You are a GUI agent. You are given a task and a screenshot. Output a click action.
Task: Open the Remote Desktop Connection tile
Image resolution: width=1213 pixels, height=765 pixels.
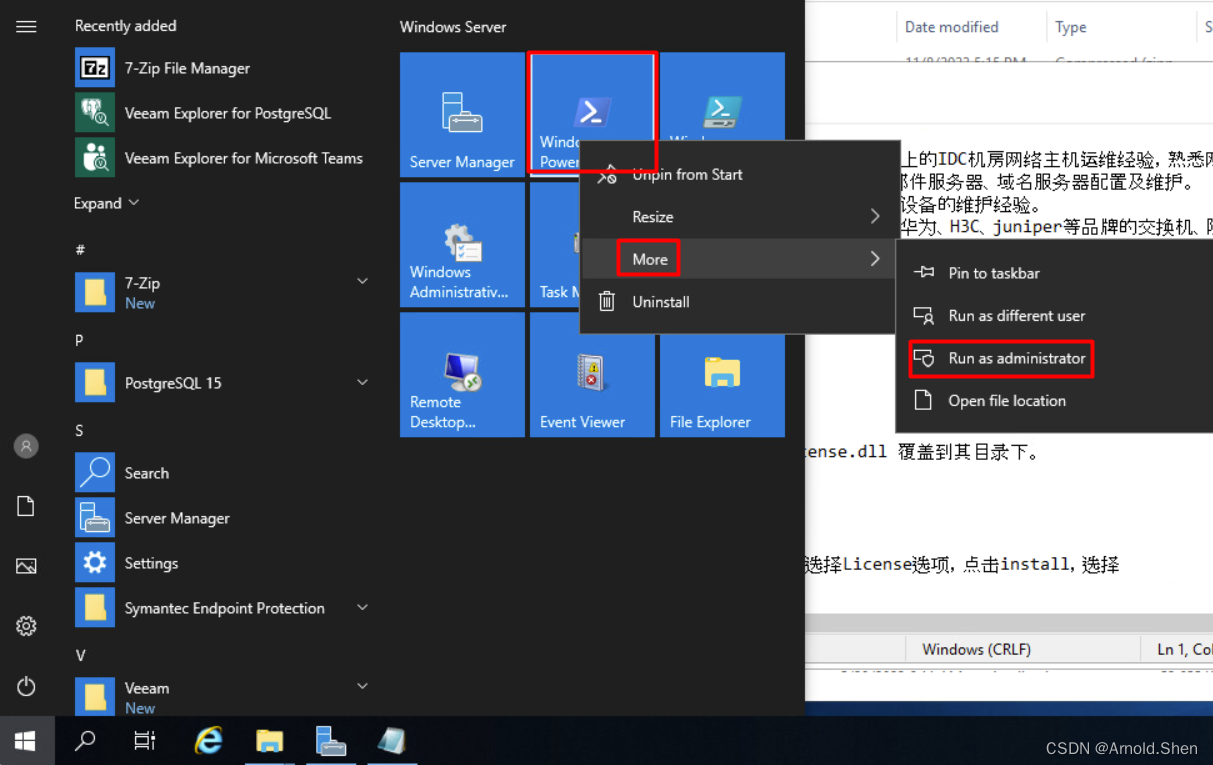(x=462, y=375)
